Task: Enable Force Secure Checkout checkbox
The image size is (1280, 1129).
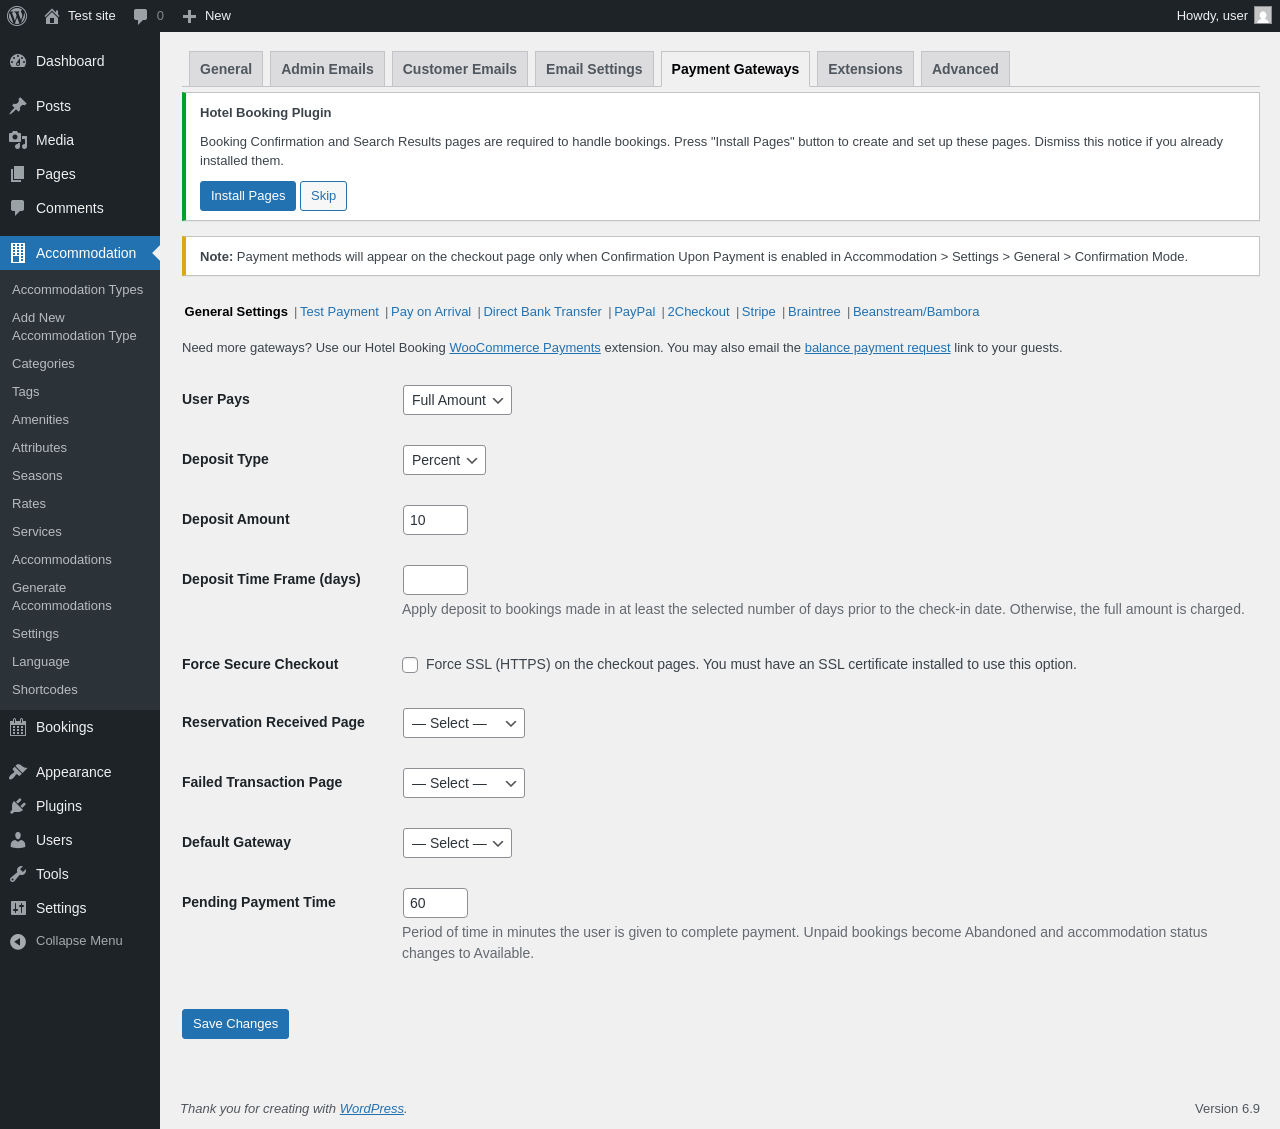Action: click(x=410, y=665)
